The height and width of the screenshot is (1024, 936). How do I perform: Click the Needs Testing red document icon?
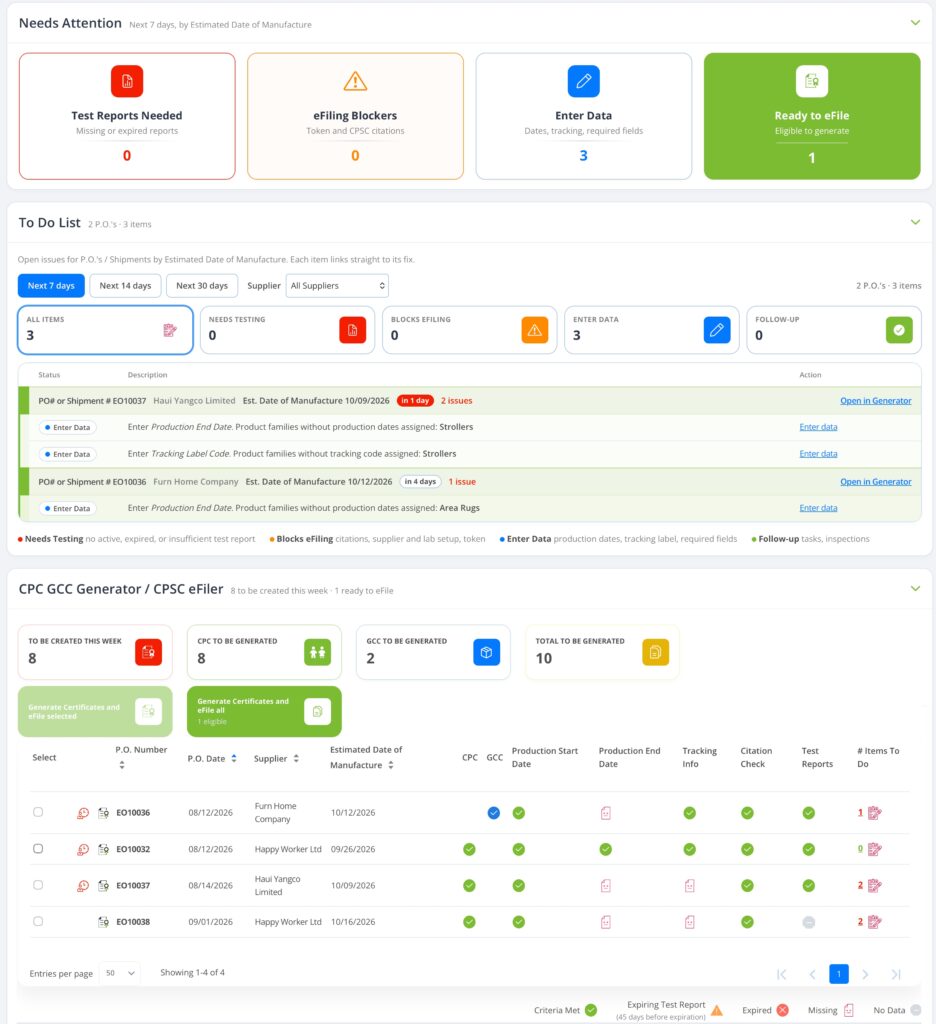click(353, 330)
